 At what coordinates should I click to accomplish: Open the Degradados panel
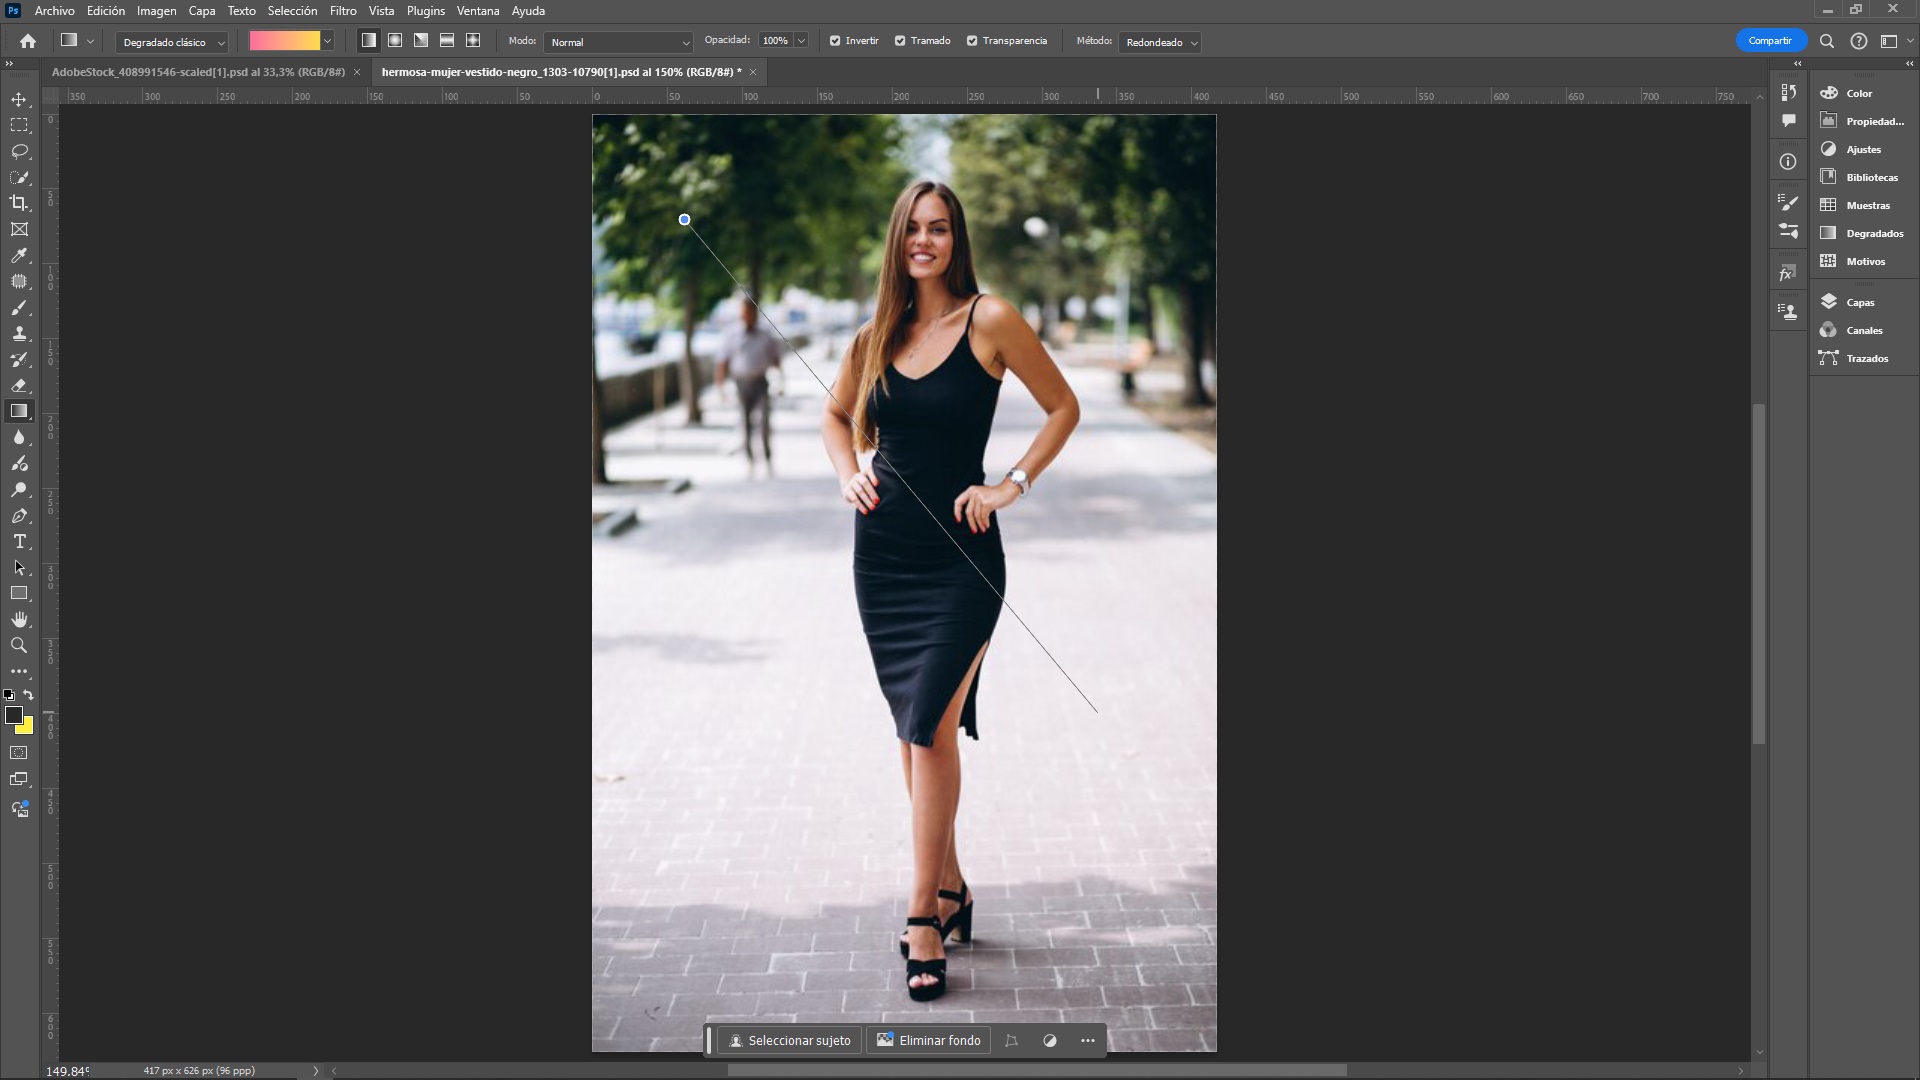pyautogui.click(x=1875, y=233)
